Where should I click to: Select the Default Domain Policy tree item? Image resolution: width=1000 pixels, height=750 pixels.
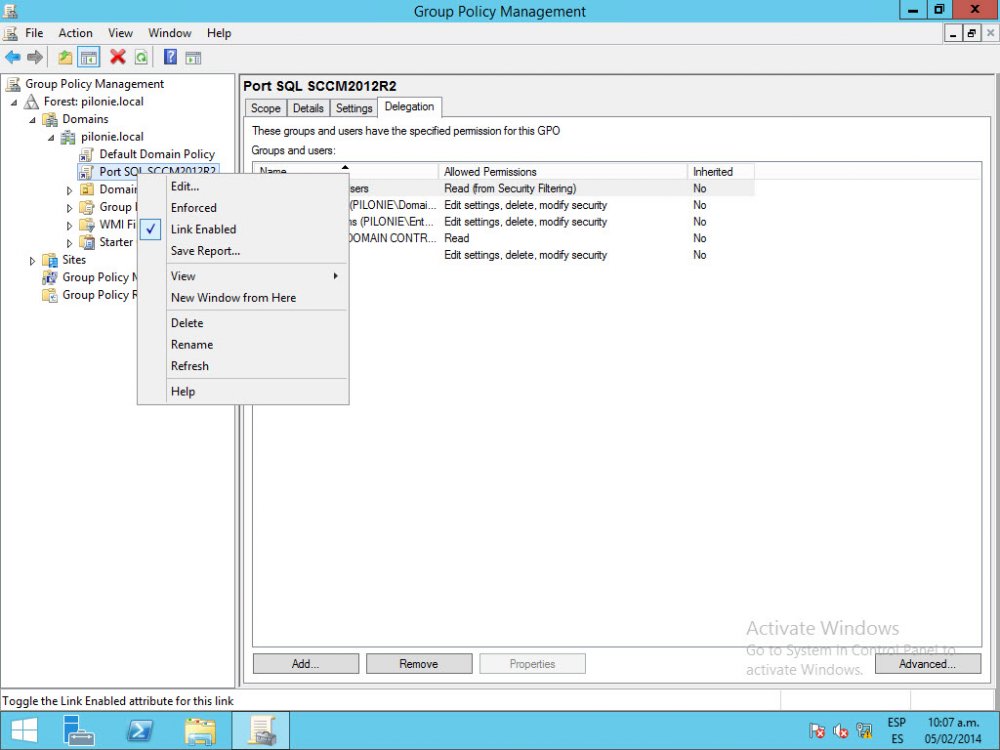tap(157, 154)
